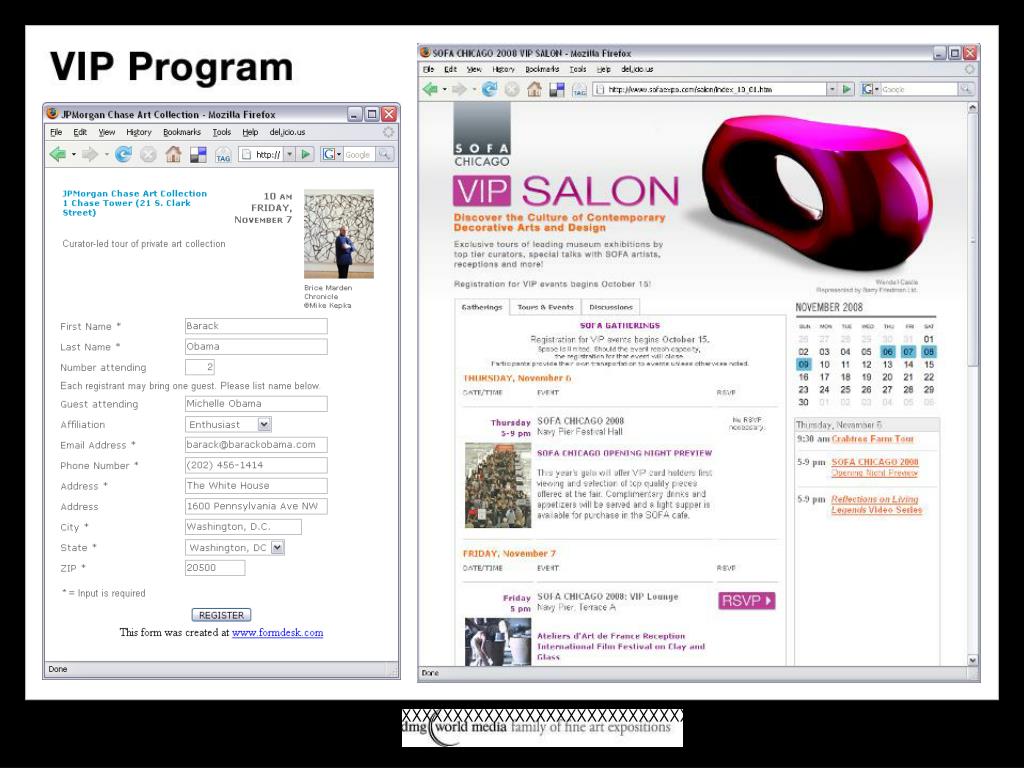Click green Go arrow in JPMorgan window
Screen dimensions: 1024x768
coord(306,155)
